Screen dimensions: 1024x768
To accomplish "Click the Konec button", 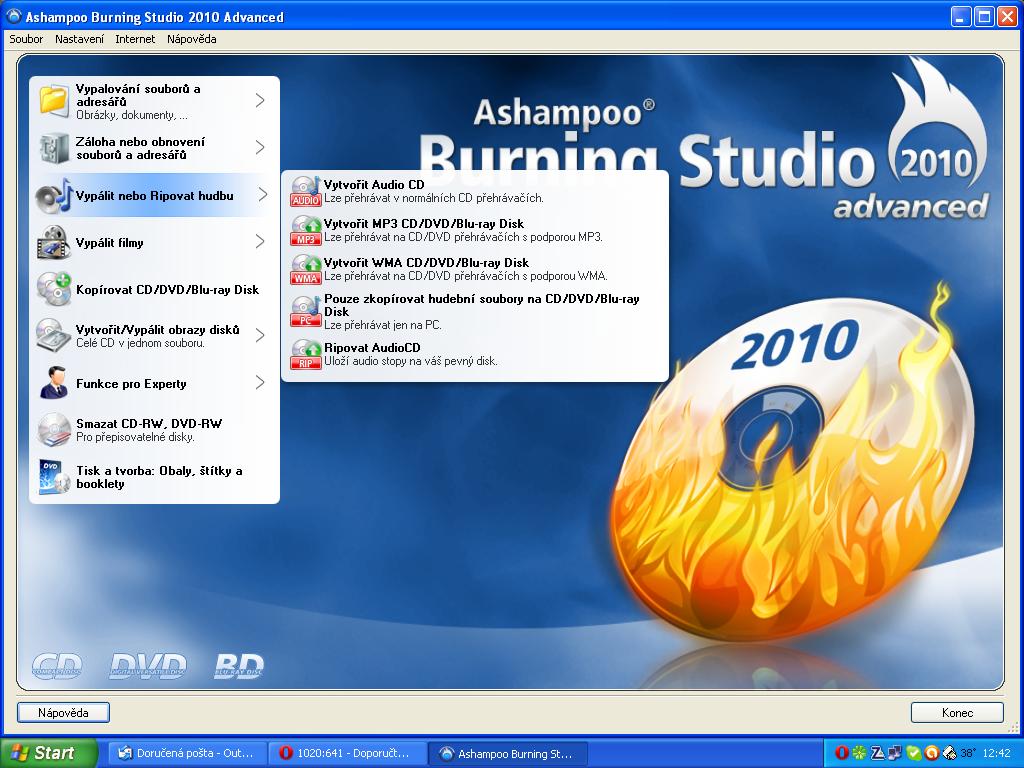I will coord(957,712).
